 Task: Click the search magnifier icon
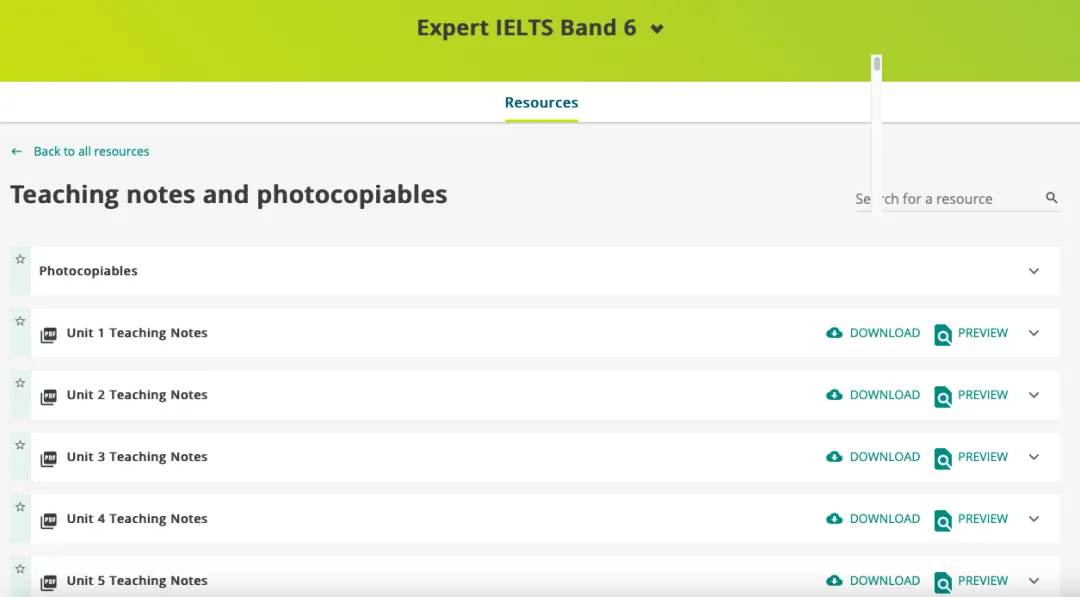click(x=1051, y=198)
